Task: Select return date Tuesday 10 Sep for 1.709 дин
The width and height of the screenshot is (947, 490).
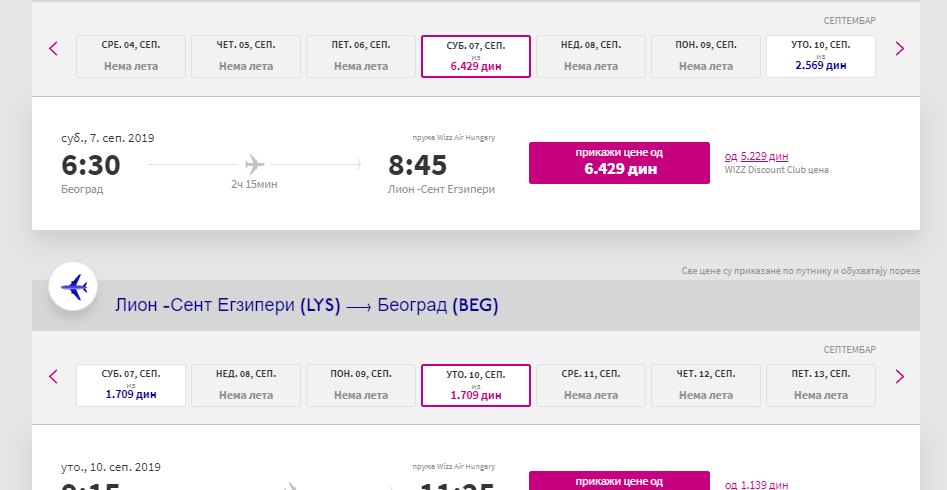Action: tap(476, 385)
